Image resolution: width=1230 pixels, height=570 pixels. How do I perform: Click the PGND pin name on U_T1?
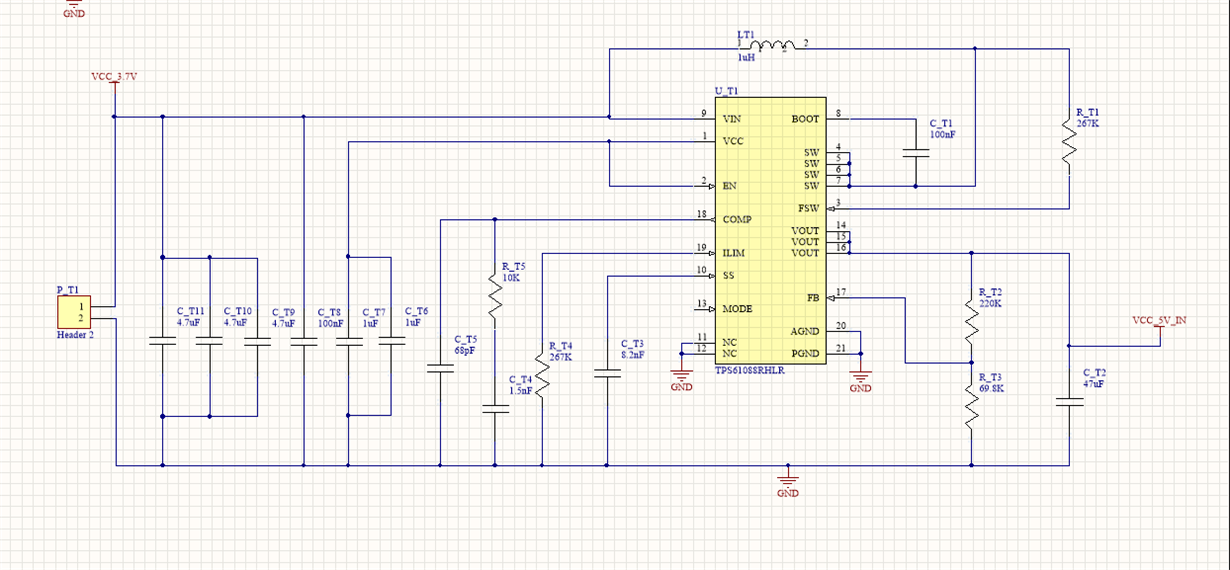805,354
